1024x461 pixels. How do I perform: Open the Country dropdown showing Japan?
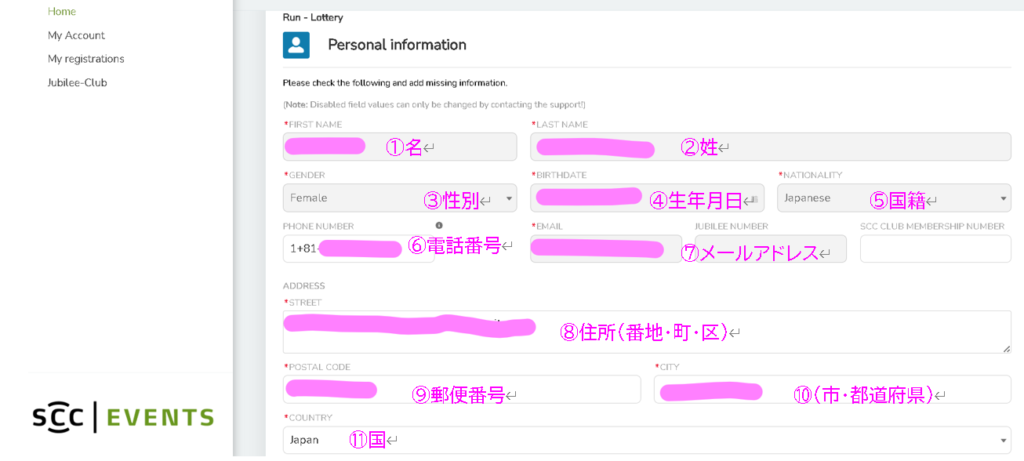(646, 440)
